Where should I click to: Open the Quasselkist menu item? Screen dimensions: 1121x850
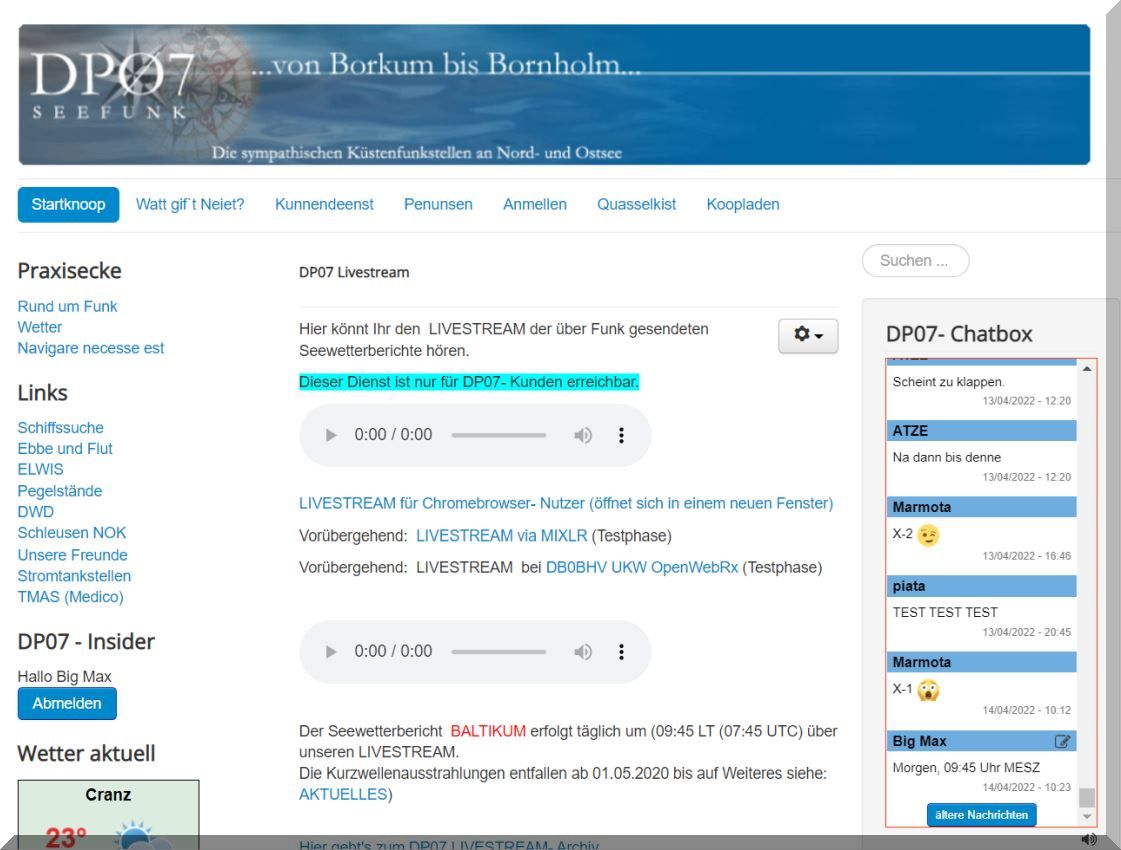(636, 204)
